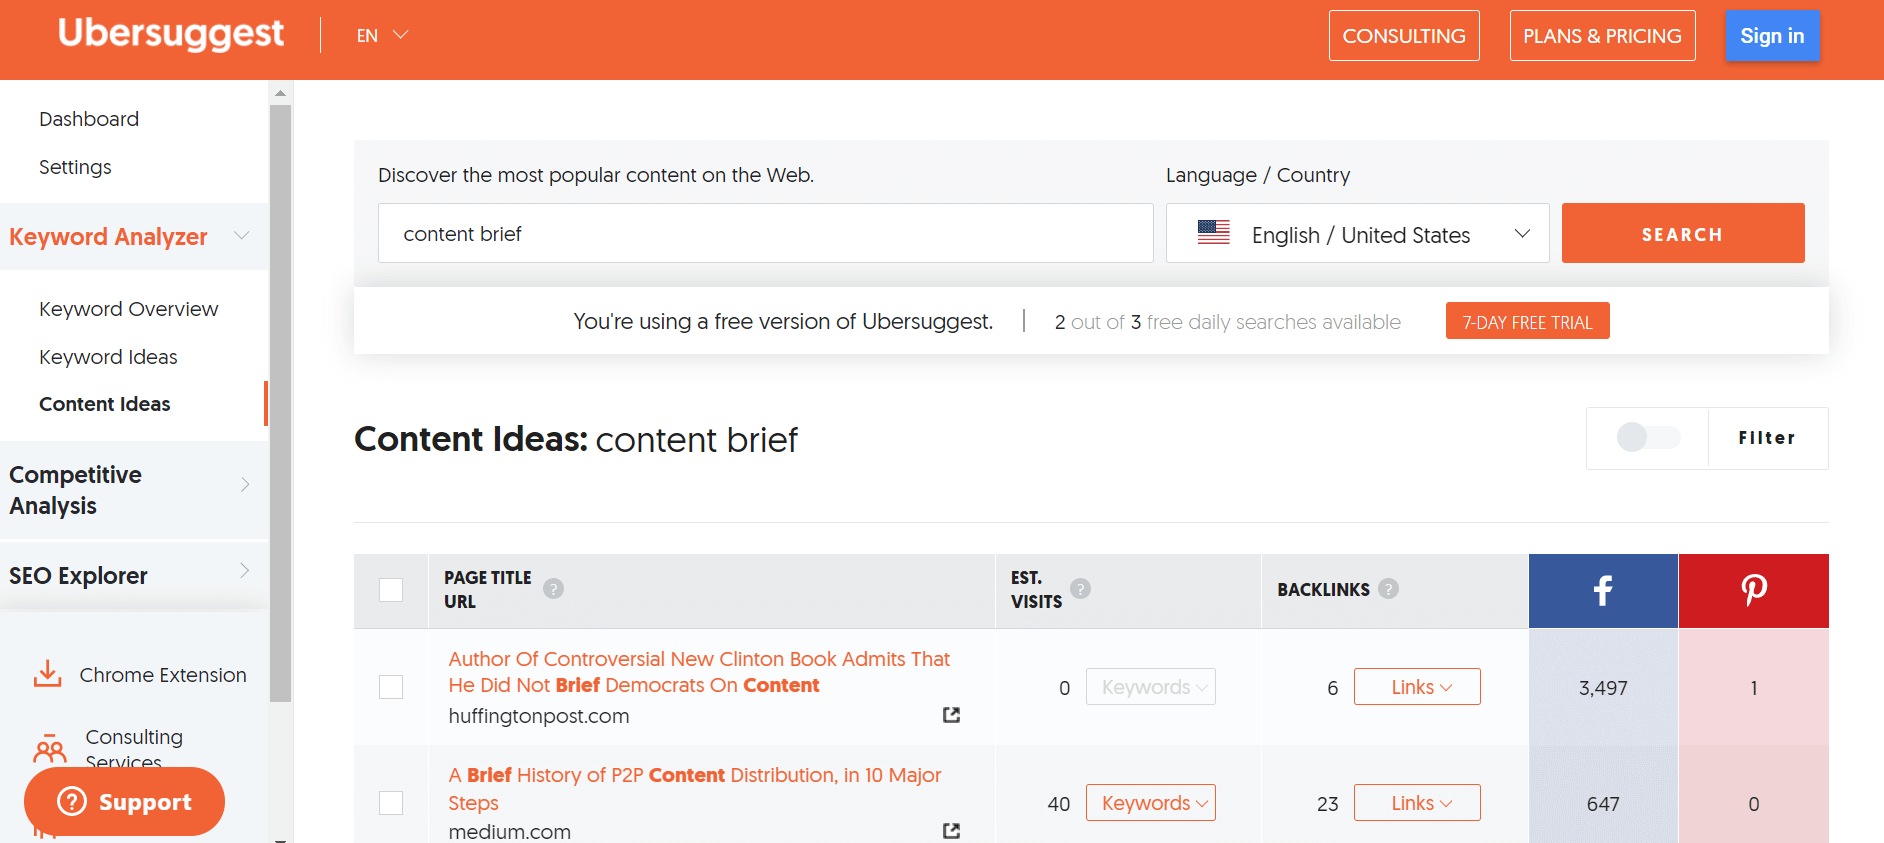Open huffingtonpost.com article external link icon
The width and height of the screenshot is (1884, 843).
tap(951, 715)
